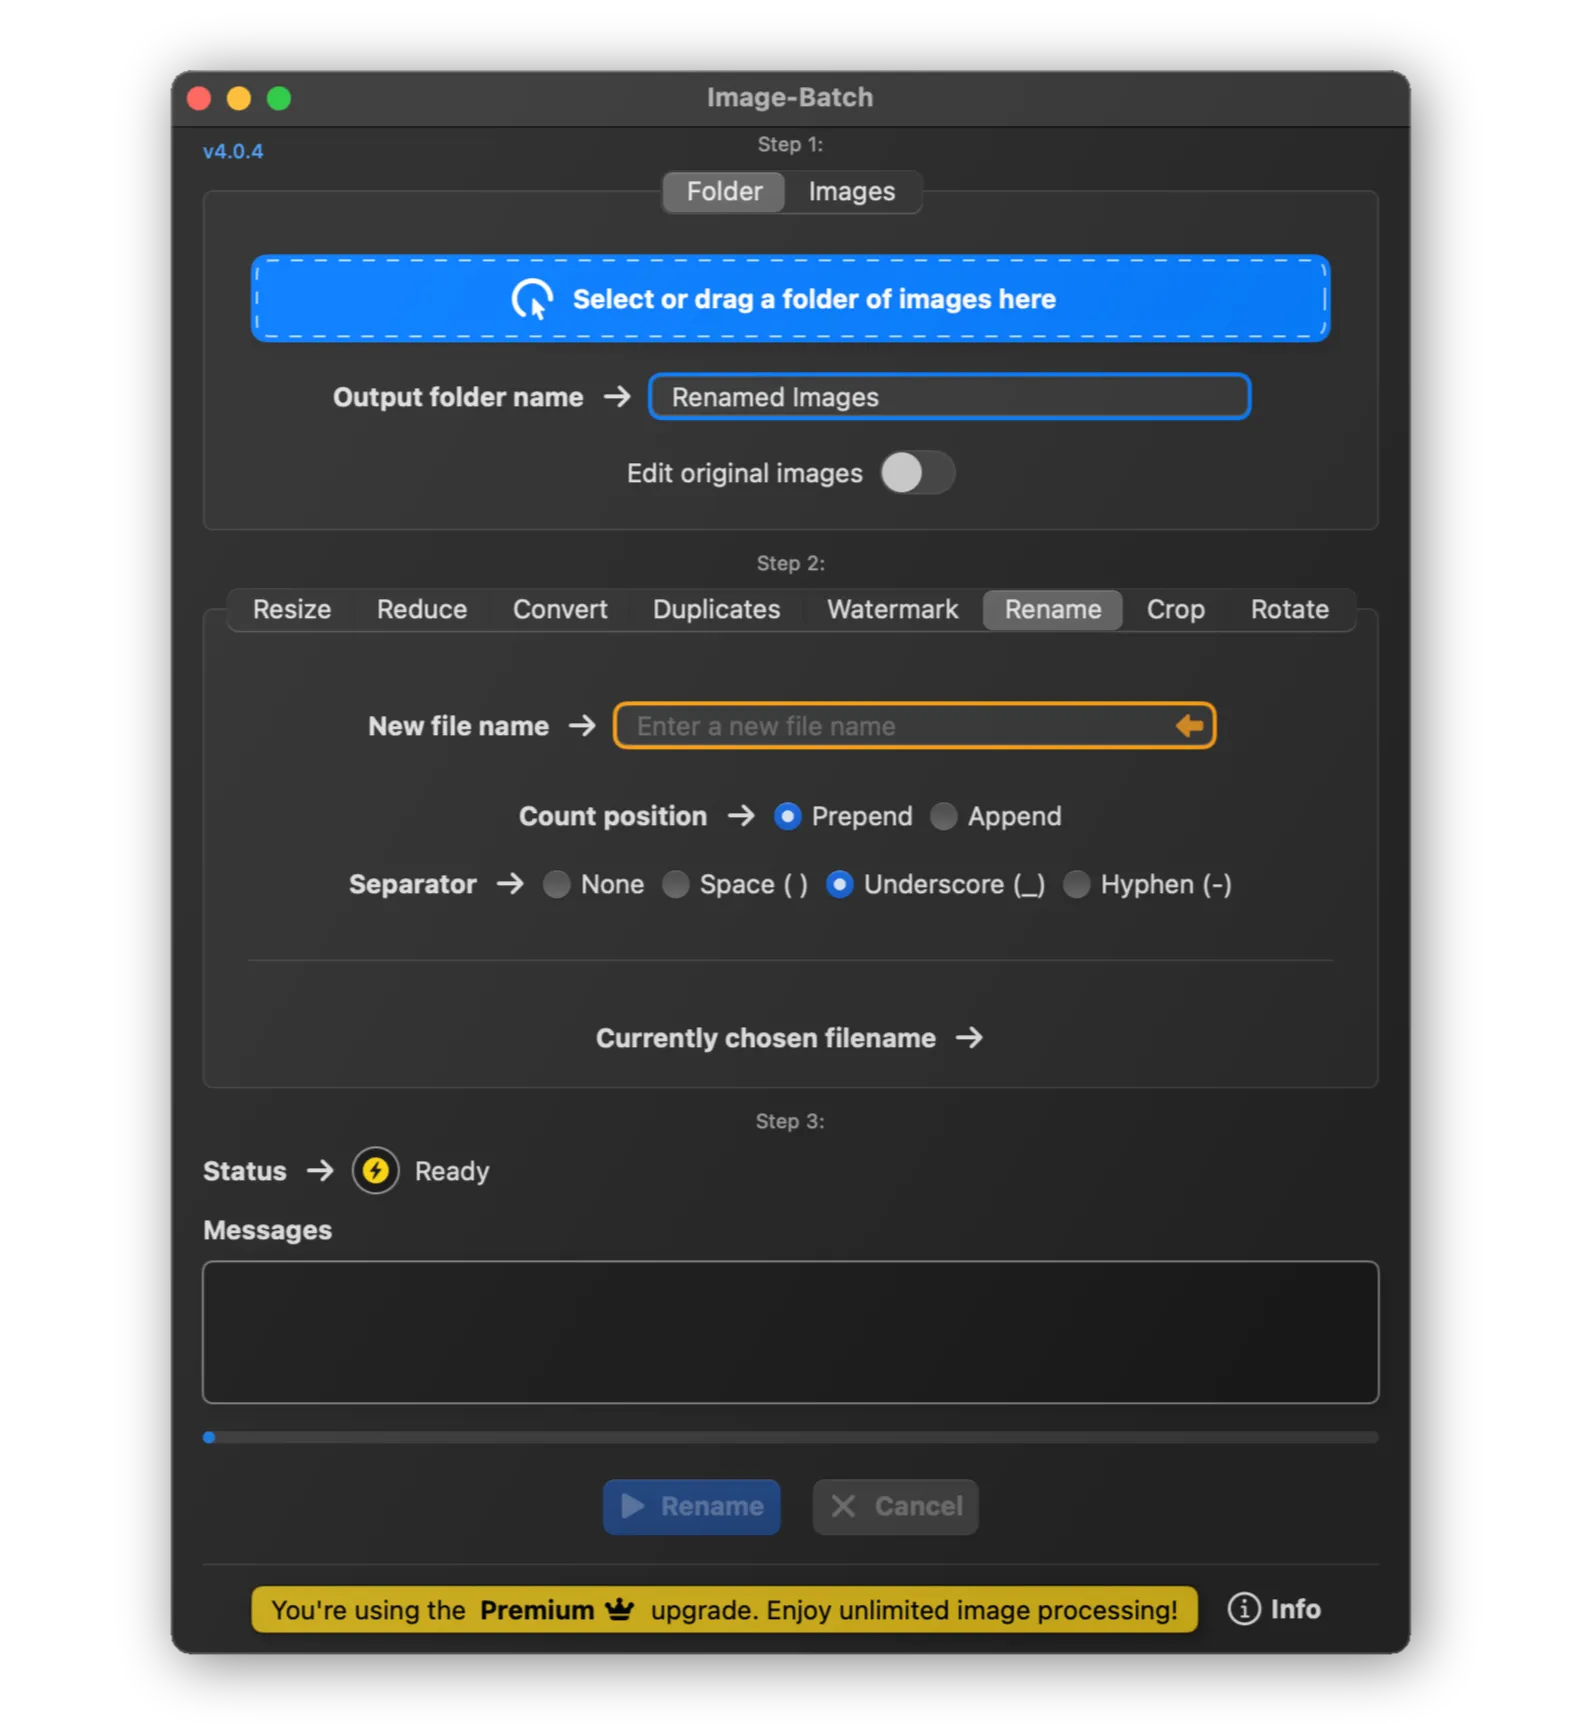
Task: Open the Duplicates tab
Action: [716, 610]
